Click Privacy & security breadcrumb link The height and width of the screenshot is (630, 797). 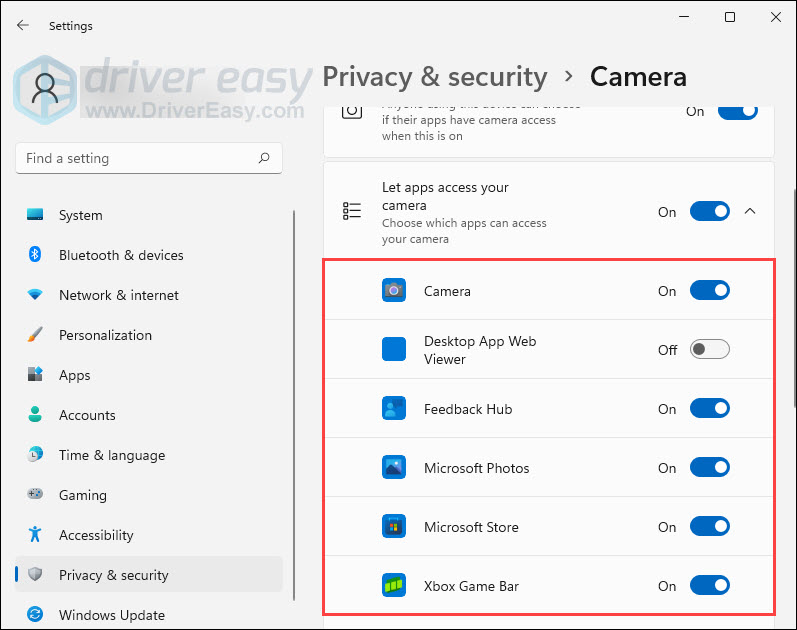point(434,77)
